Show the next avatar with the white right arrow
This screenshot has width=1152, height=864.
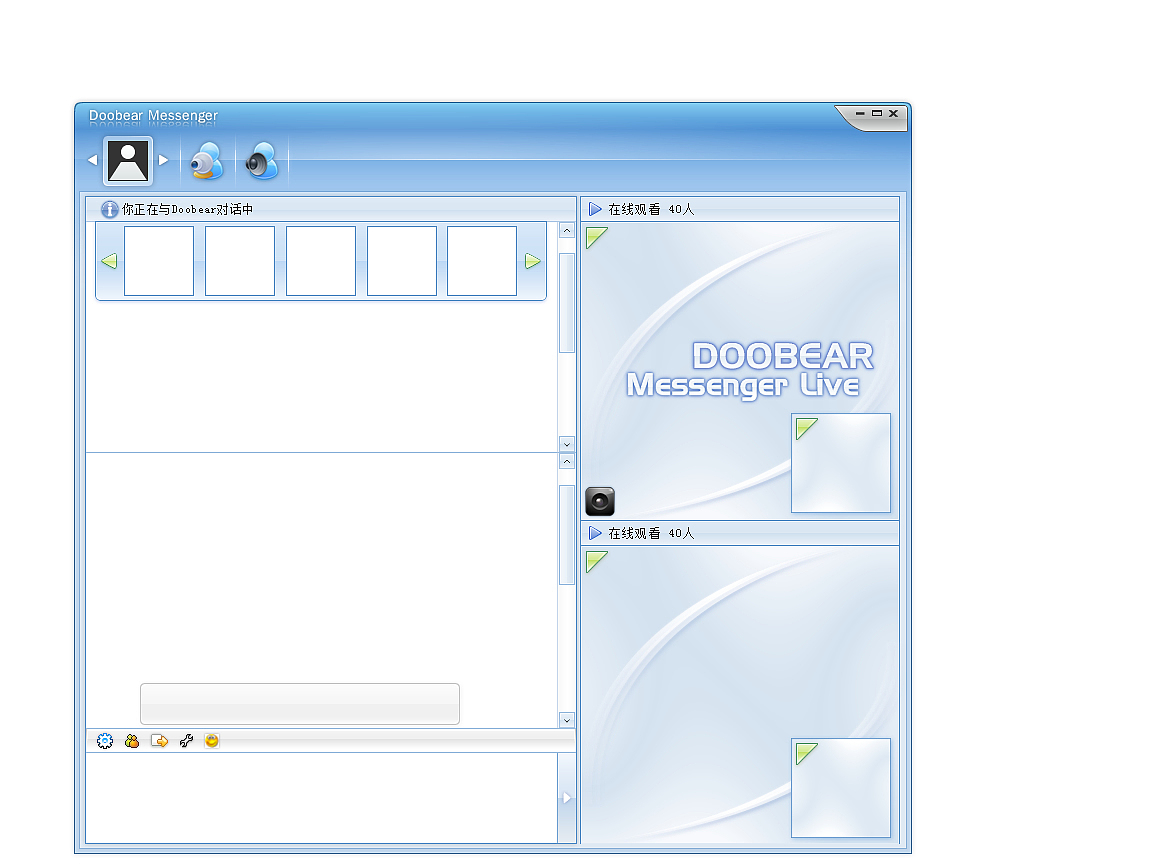(164, 159)
